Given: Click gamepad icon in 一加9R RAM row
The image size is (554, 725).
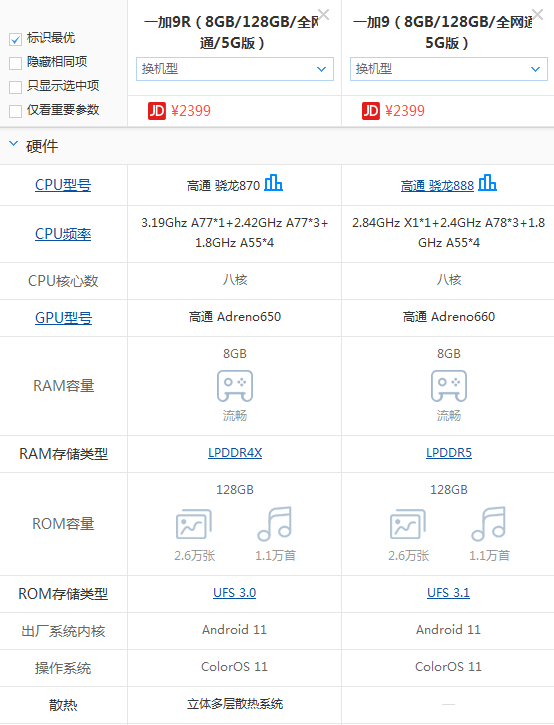Looking at the screenshot, I should [x=235, y=386].
